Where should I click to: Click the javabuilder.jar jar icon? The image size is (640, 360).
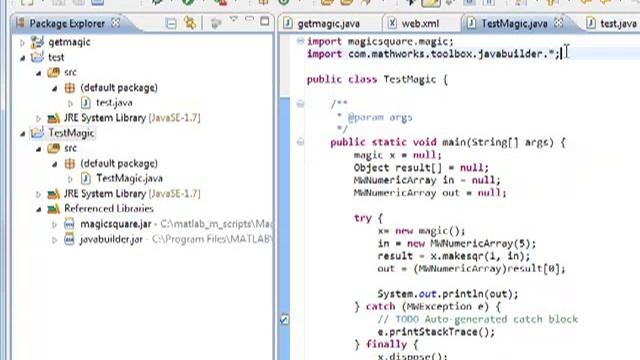69,239
